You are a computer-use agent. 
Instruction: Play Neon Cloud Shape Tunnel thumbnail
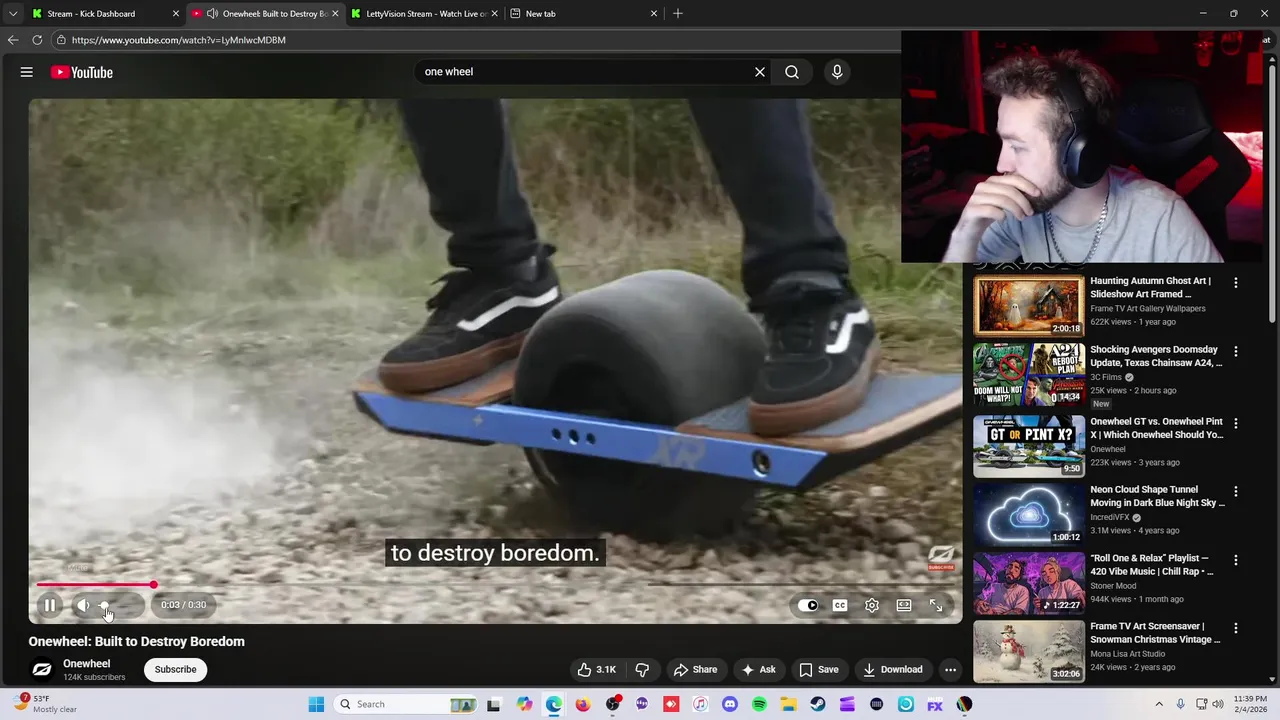click(1029, 514)
